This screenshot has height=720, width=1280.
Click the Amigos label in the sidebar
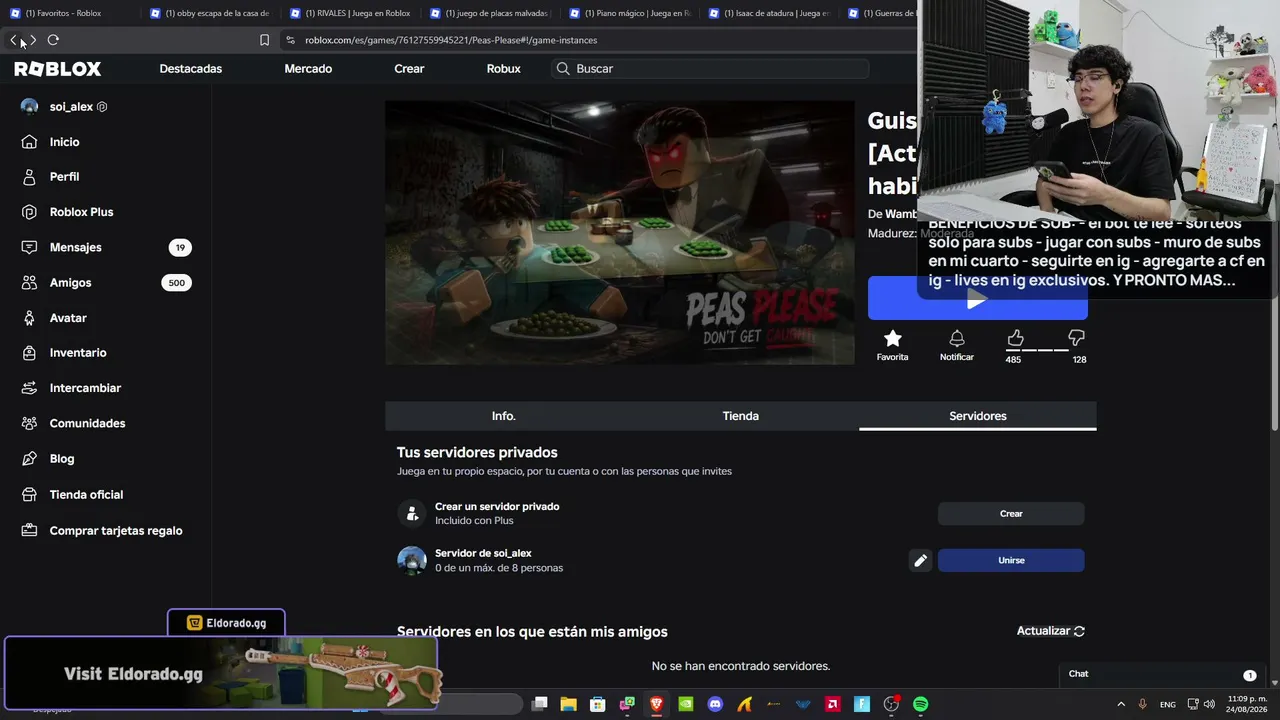(71, 283)
